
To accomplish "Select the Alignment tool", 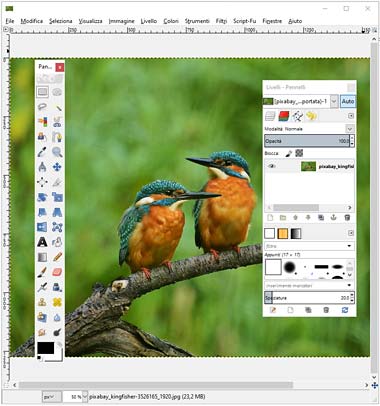I will point(42,182).
